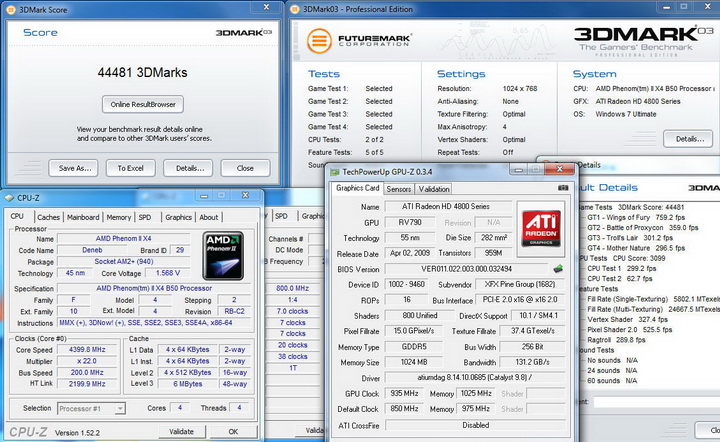720x442 pixels.
Task: Click the CPU-Z Specification field
Action: click(154, 288)
